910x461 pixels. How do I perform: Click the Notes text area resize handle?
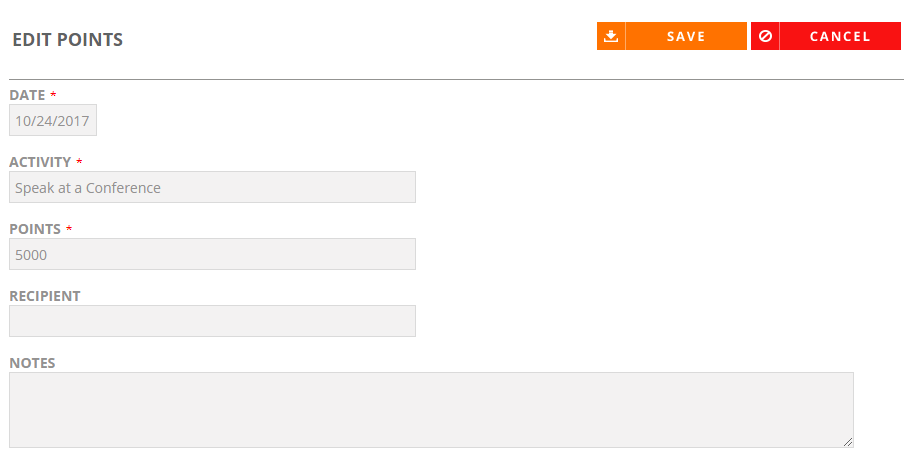(x=848, y=442)
